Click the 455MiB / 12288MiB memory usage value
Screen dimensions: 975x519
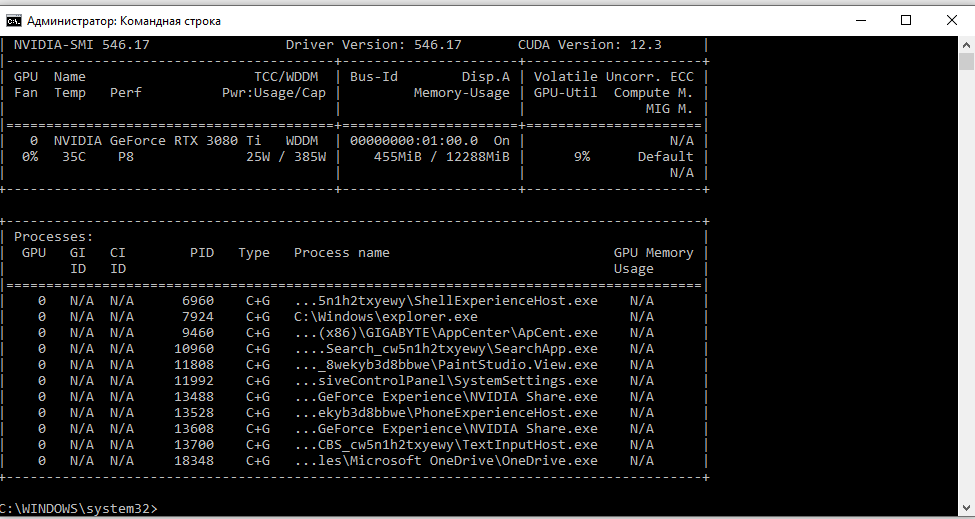[441, 156]
